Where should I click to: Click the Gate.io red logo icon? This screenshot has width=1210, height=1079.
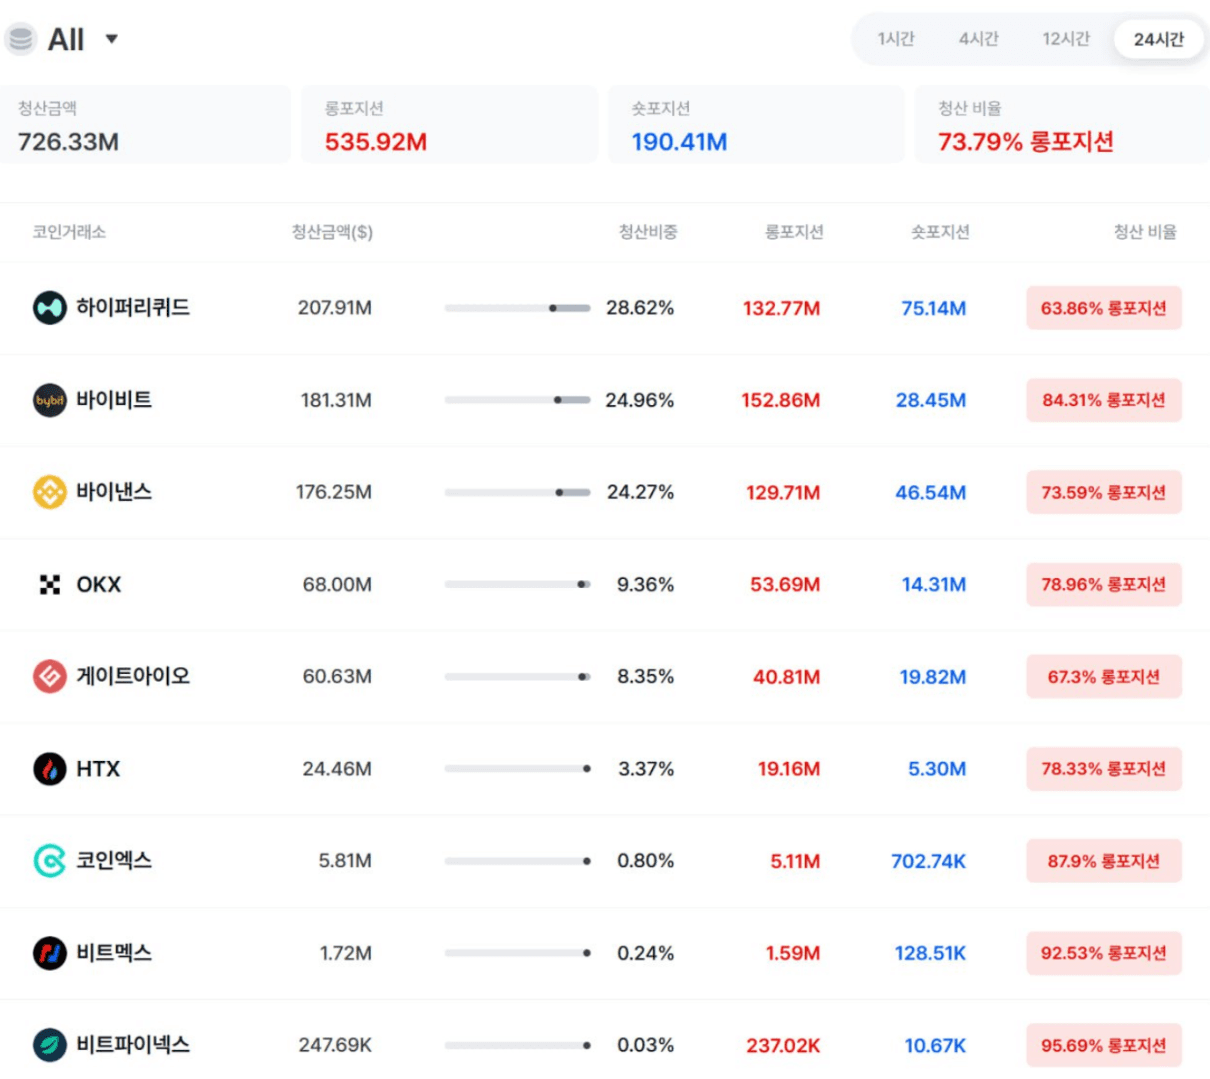49,677
